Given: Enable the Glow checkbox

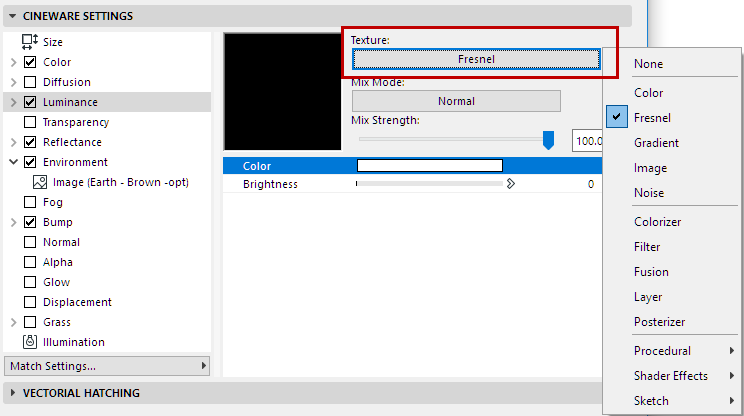Looking at the screenshot, I should tap(30, 282).
